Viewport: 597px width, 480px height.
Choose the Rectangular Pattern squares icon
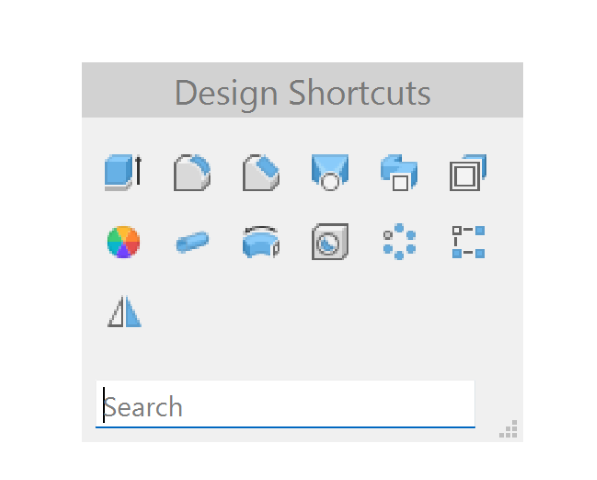click(468, 242)
